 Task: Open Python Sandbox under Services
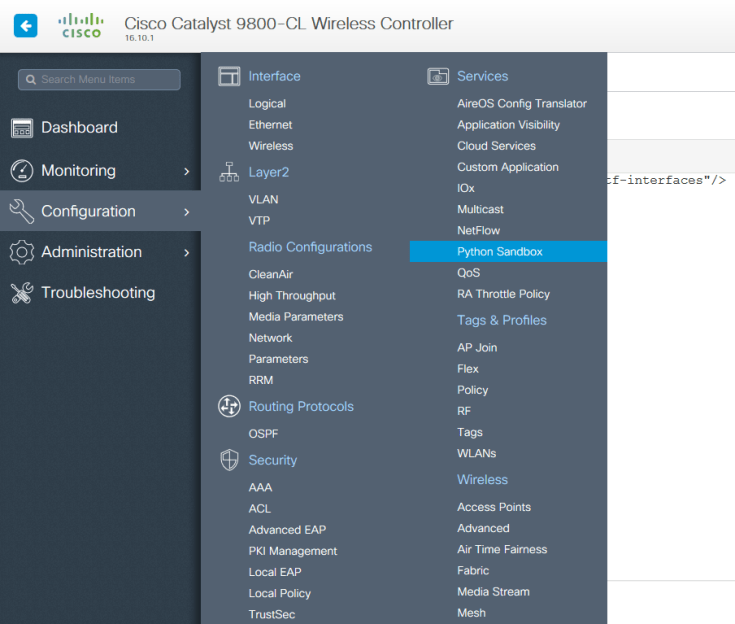[500, 252]
